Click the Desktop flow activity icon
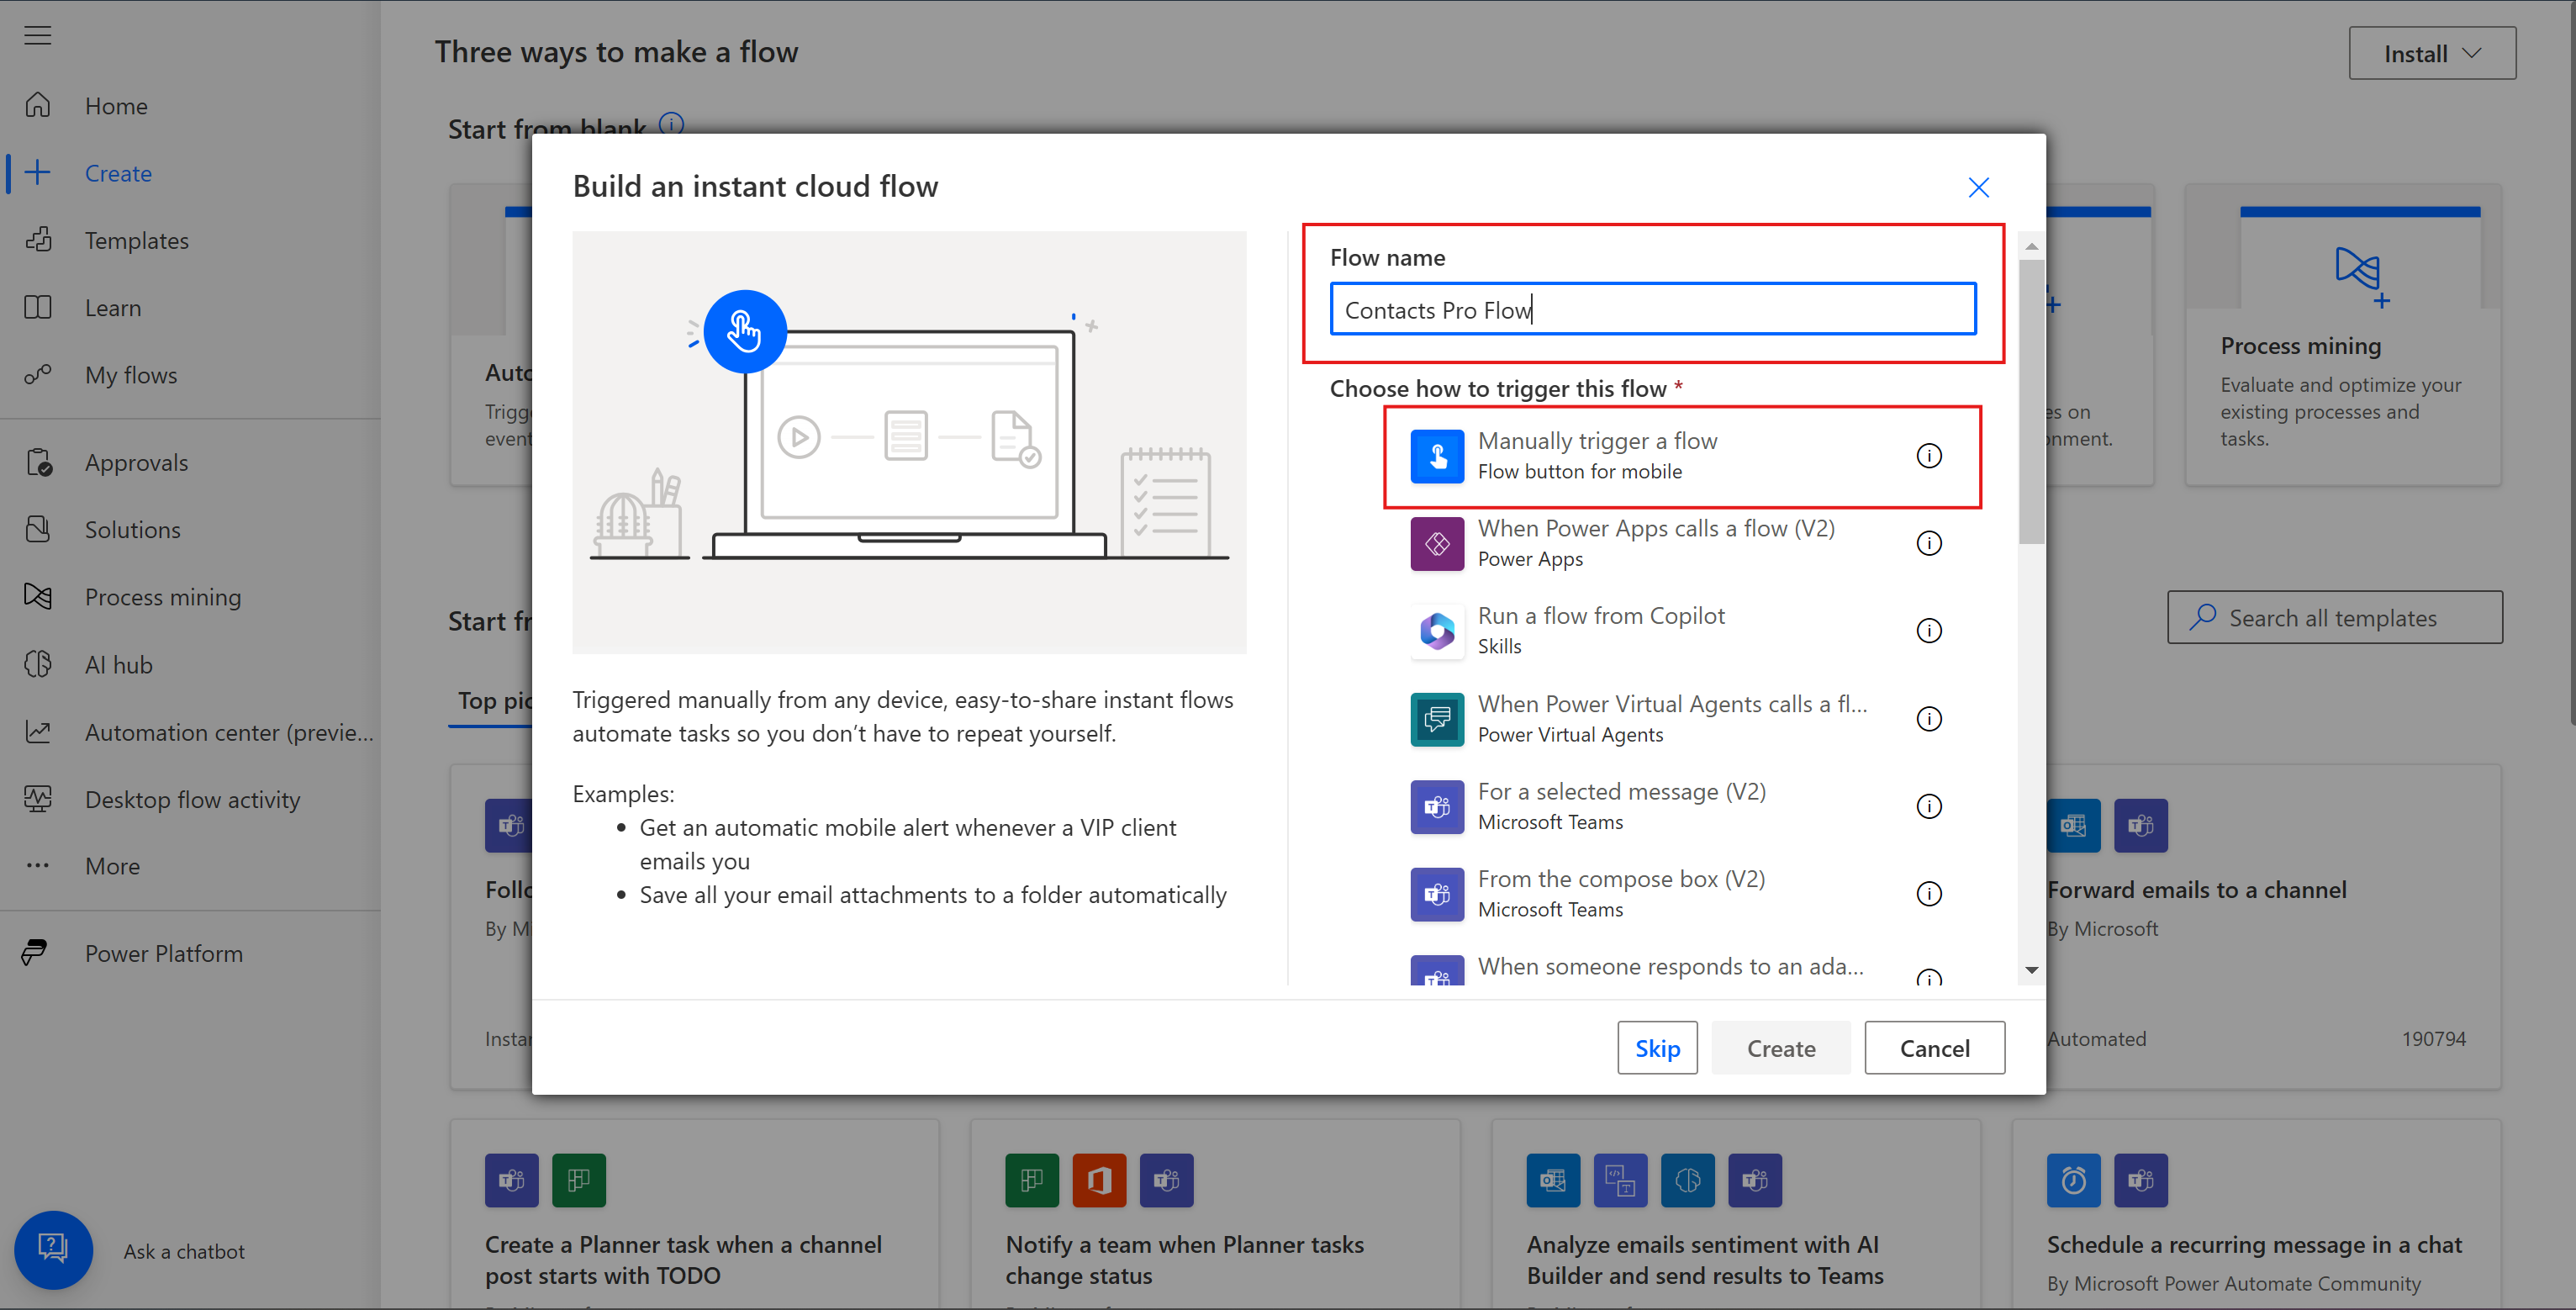The image size is (2576, 1310). [x=38, y=799]
